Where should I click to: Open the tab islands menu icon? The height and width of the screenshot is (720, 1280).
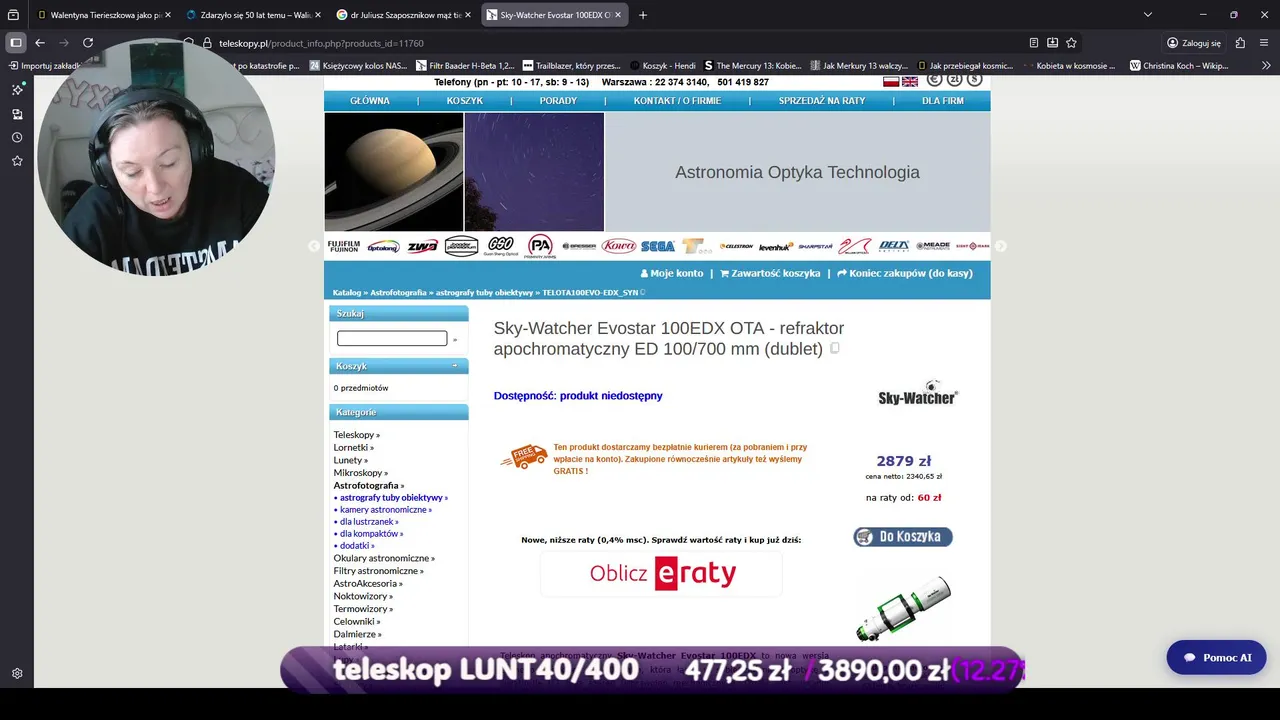pos(13,15)
